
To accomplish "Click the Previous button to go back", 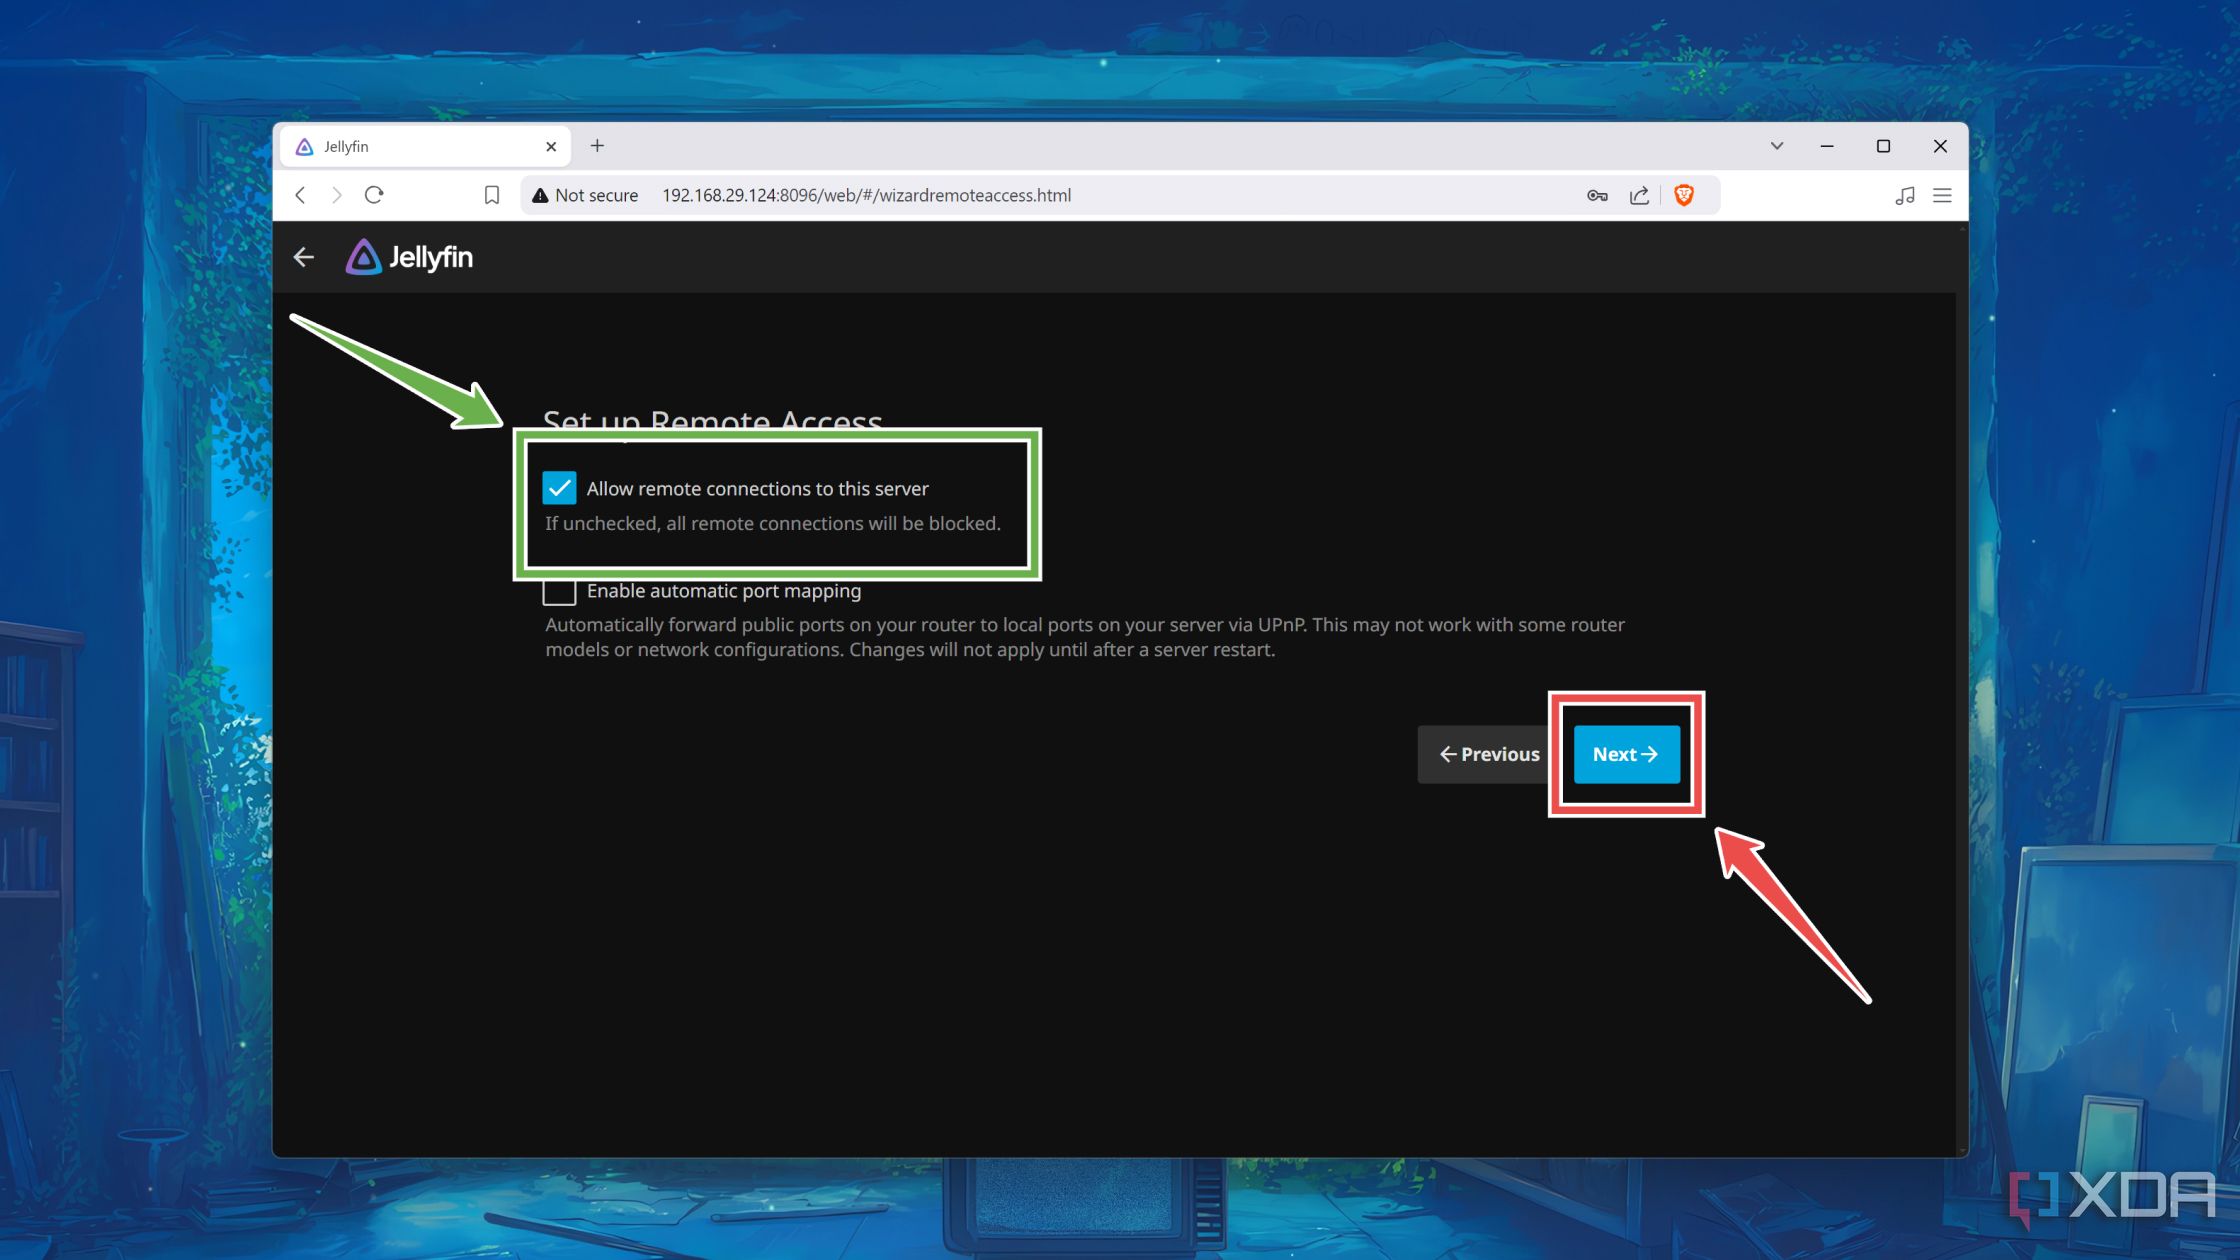I will pos(1488,754).
